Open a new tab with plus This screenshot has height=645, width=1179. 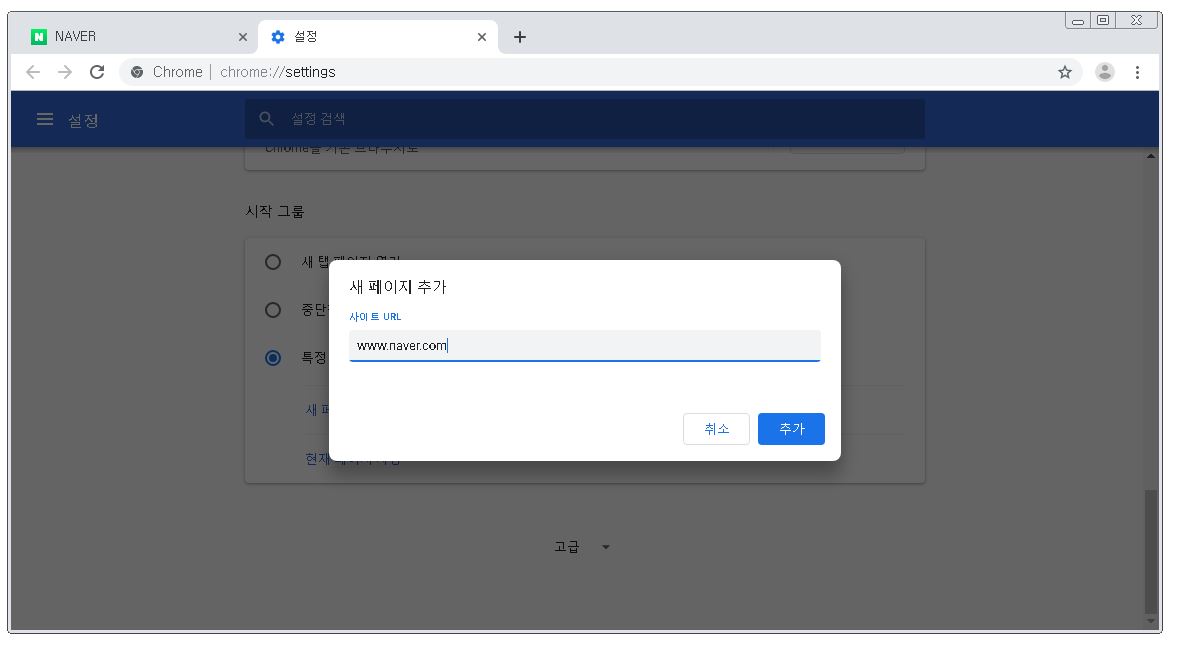click(520, 37)
